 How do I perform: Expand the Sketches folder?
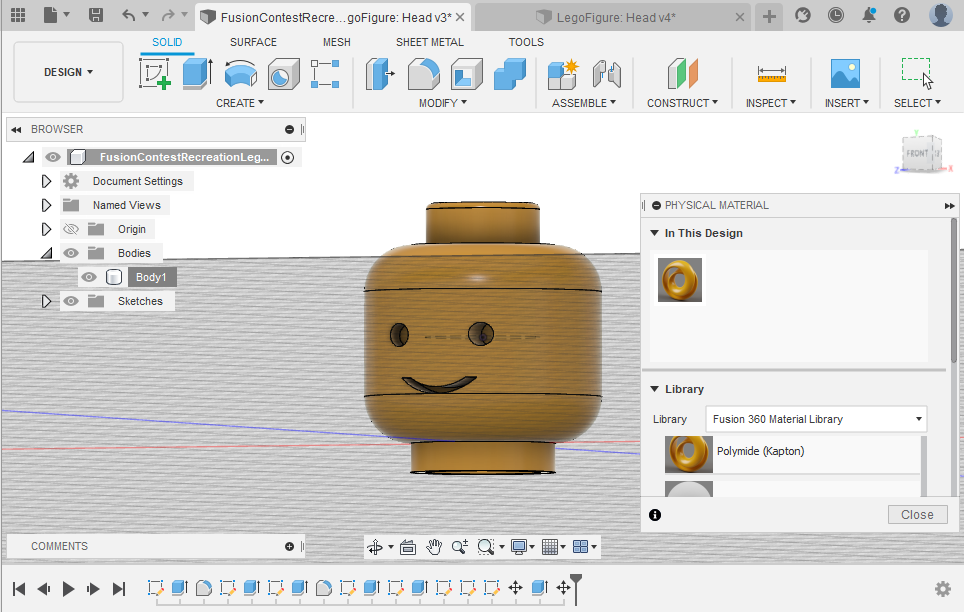click(46, 301)
